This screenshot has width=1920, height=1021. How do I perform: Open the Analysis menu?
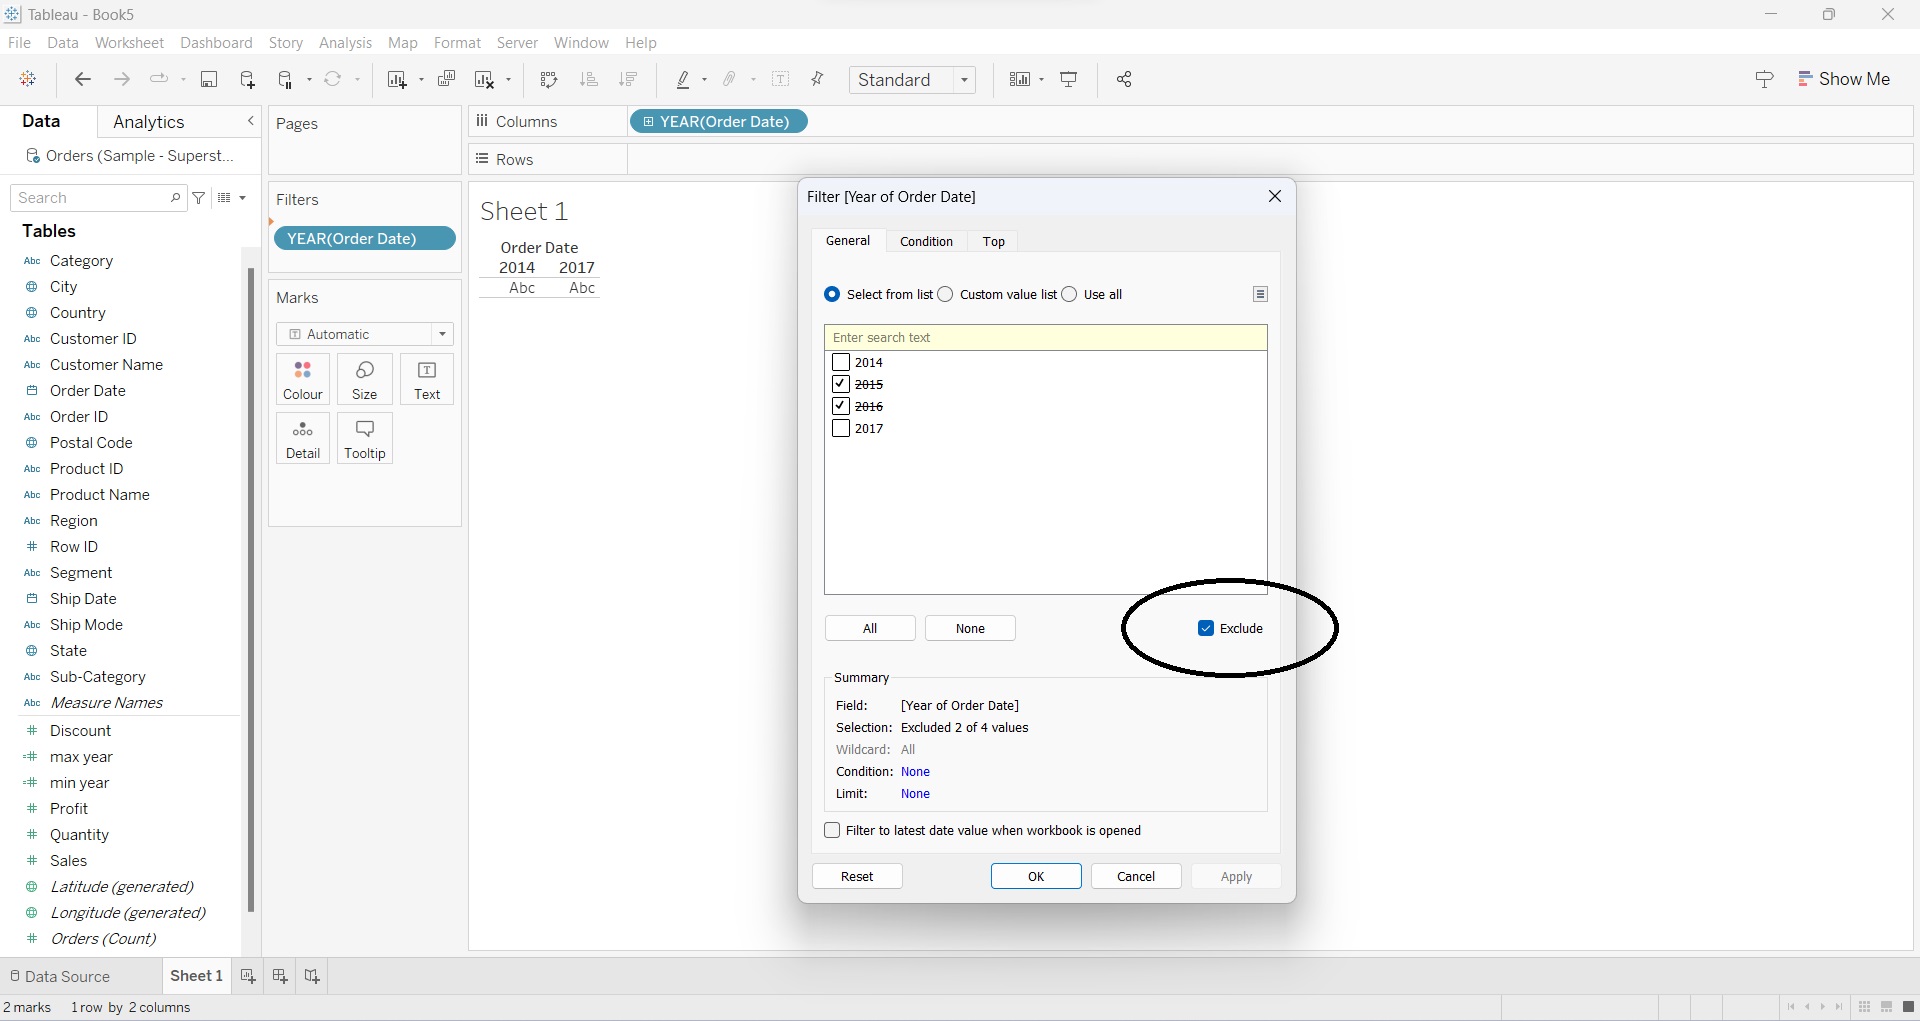345,43
